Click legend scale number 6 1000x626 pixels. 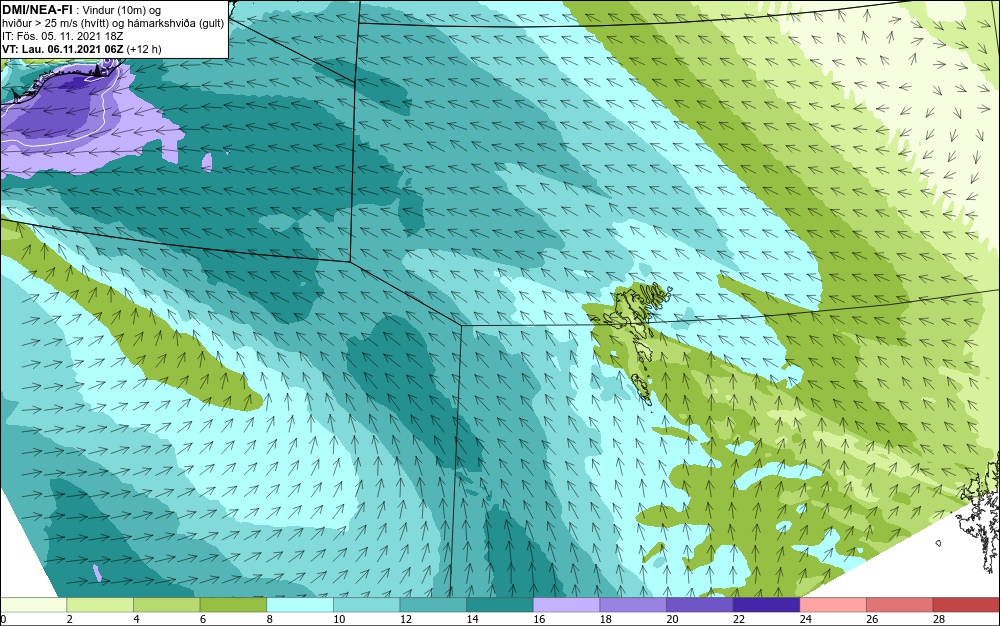(x=203, y=619)
